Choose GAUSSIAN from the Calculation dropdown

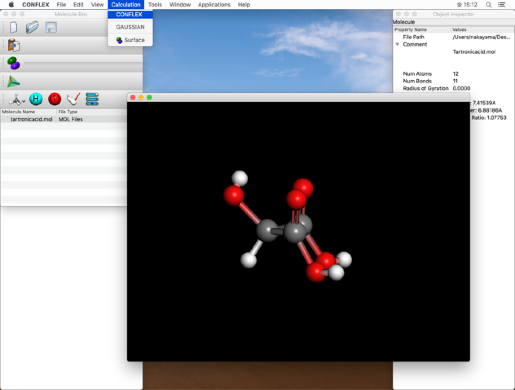[130, 27]
